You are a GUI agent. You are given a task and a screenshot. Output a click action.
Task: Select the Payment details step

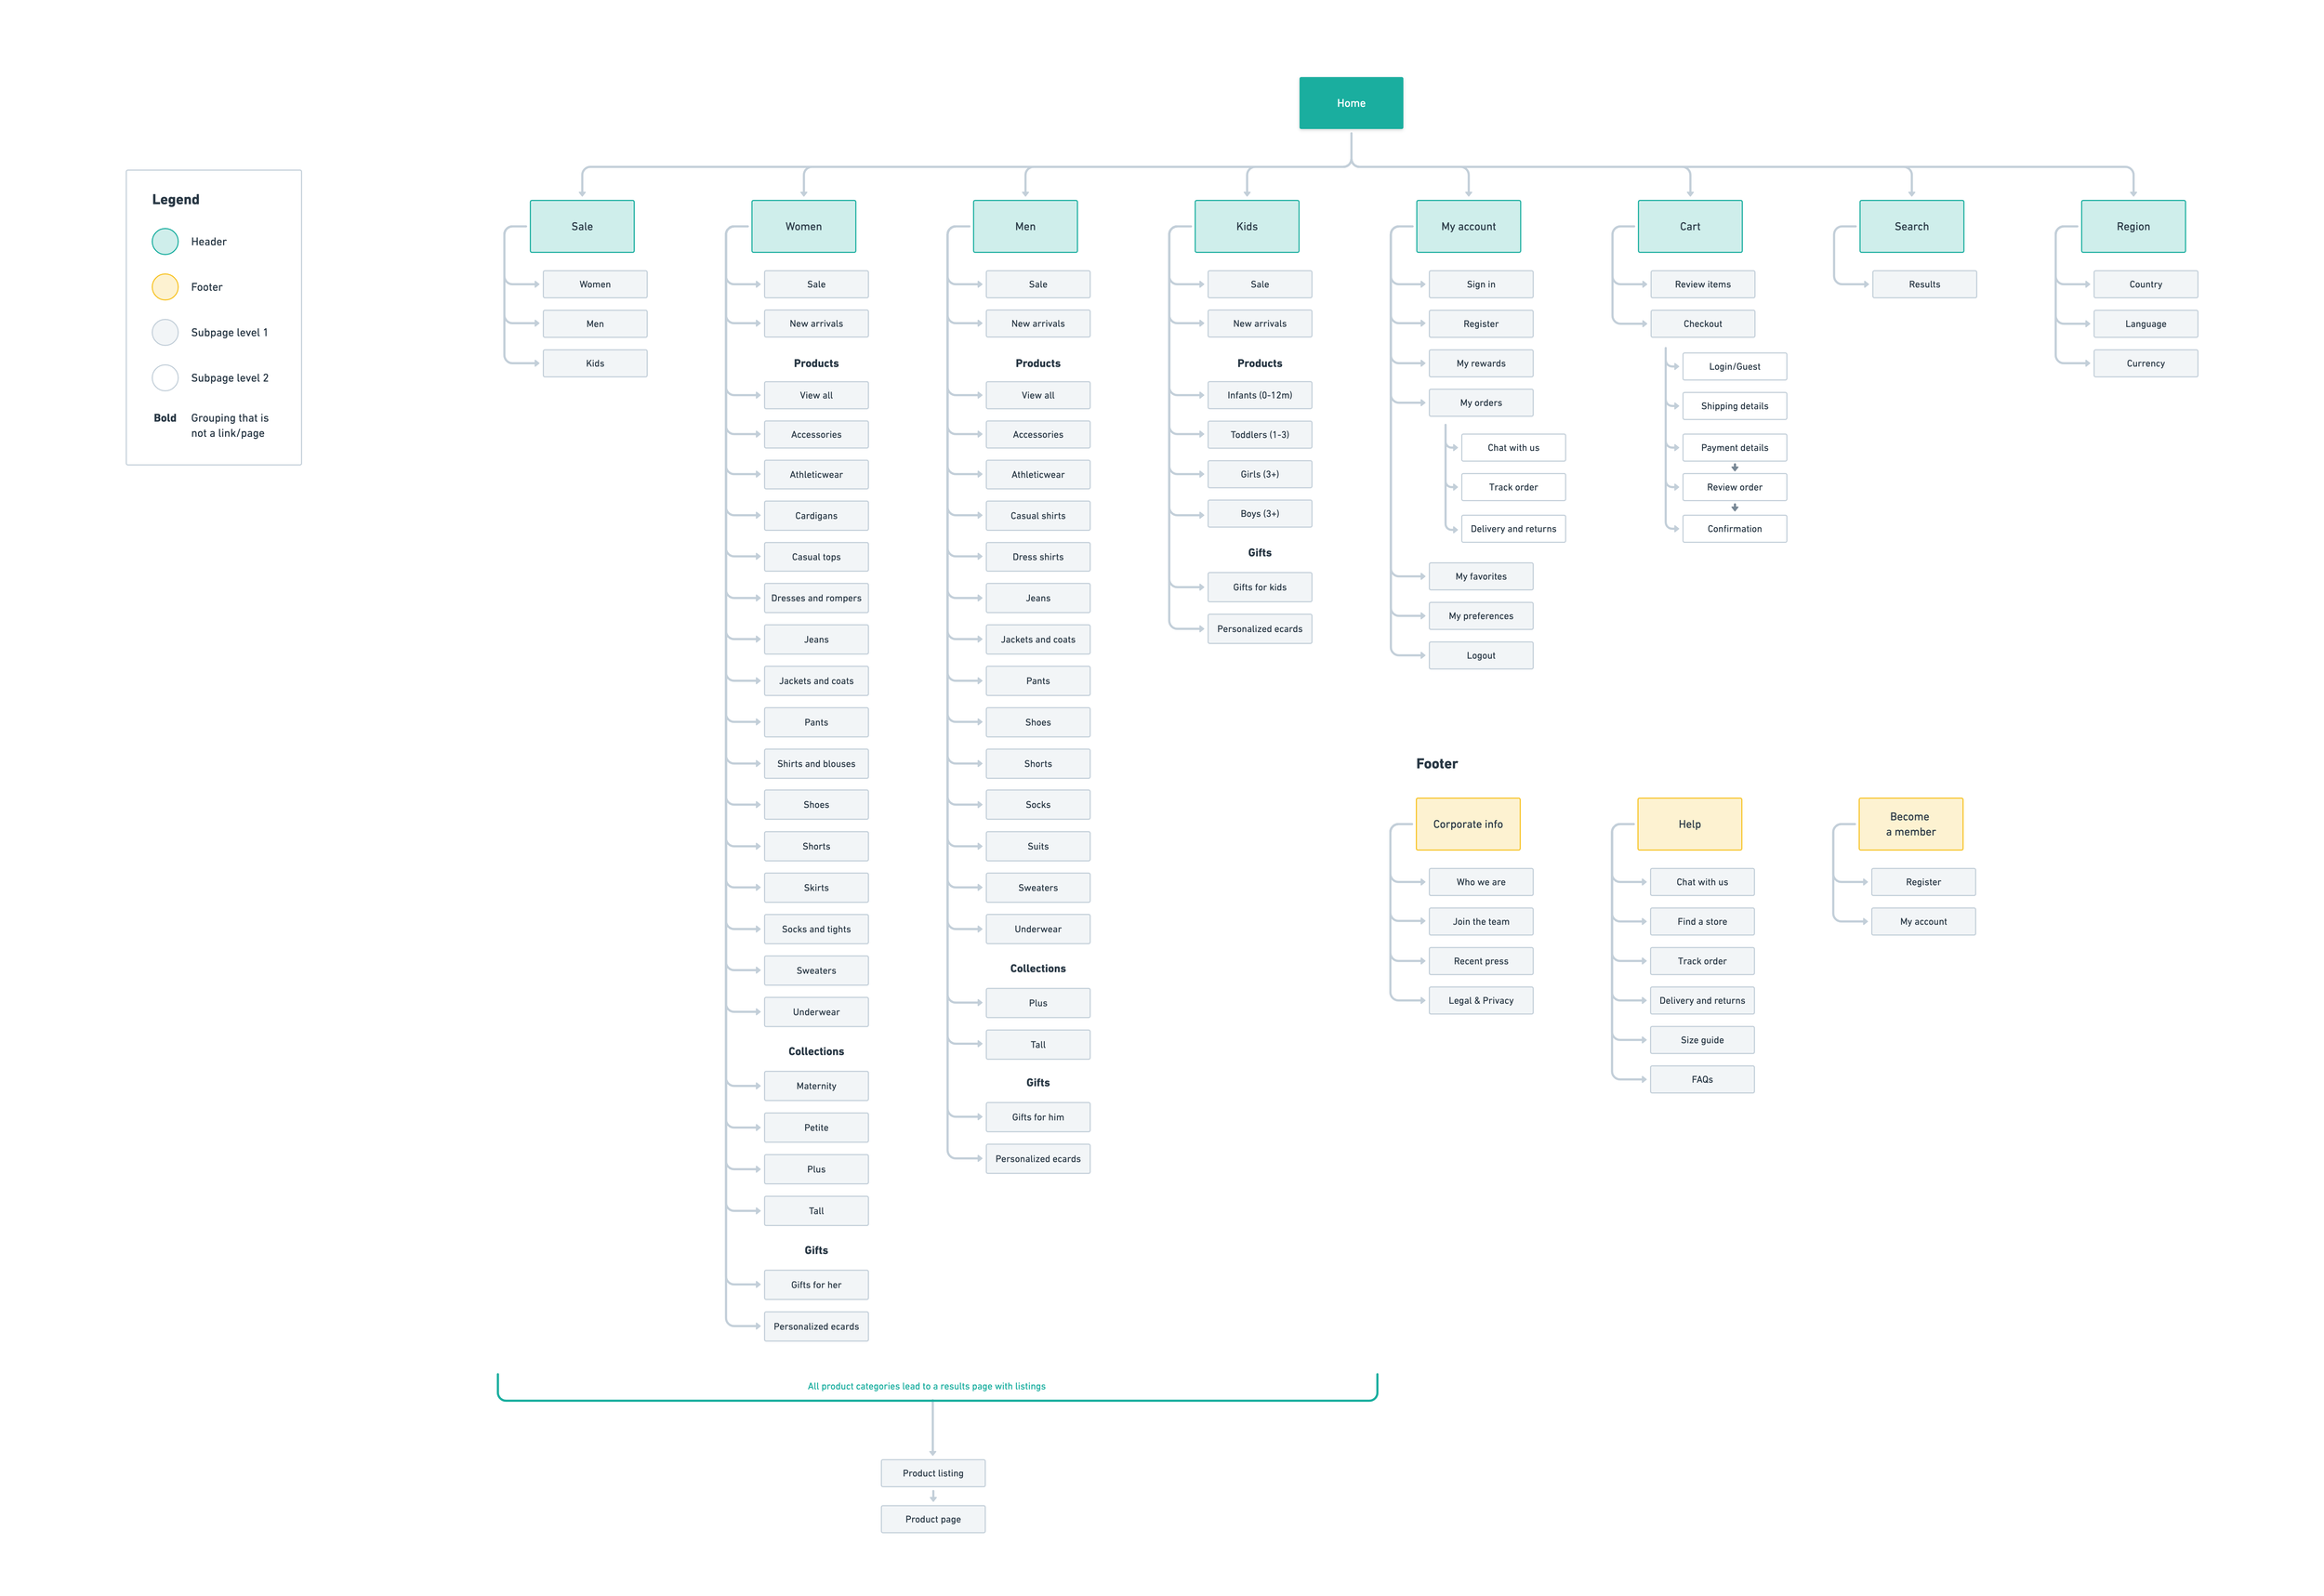[x=1733, y=448]
